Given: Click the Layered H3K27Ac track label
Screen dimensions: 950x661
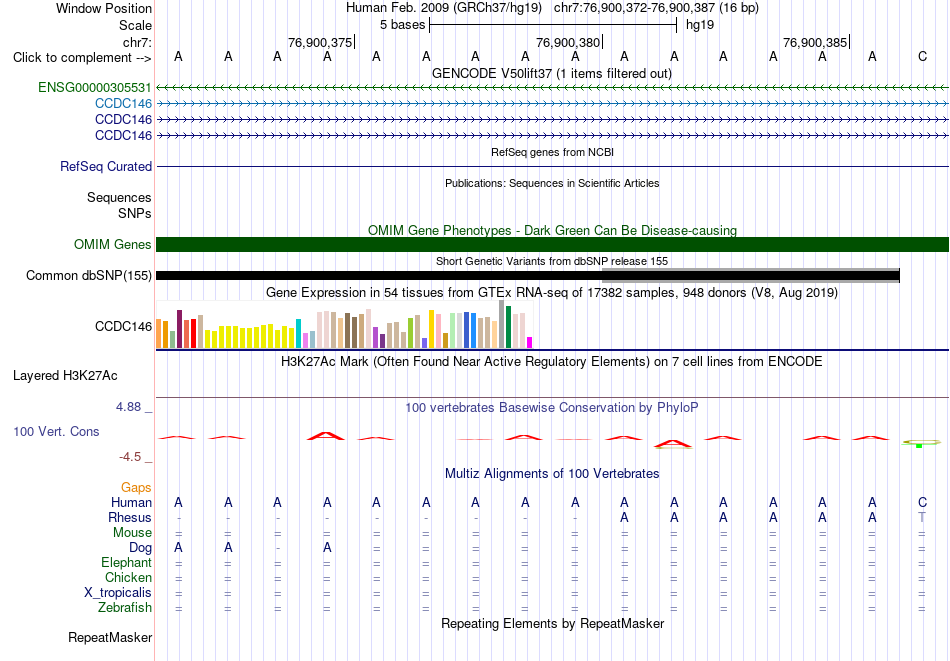Looking at the screenshot, I should pyautogui.click(x=65, y=376).
